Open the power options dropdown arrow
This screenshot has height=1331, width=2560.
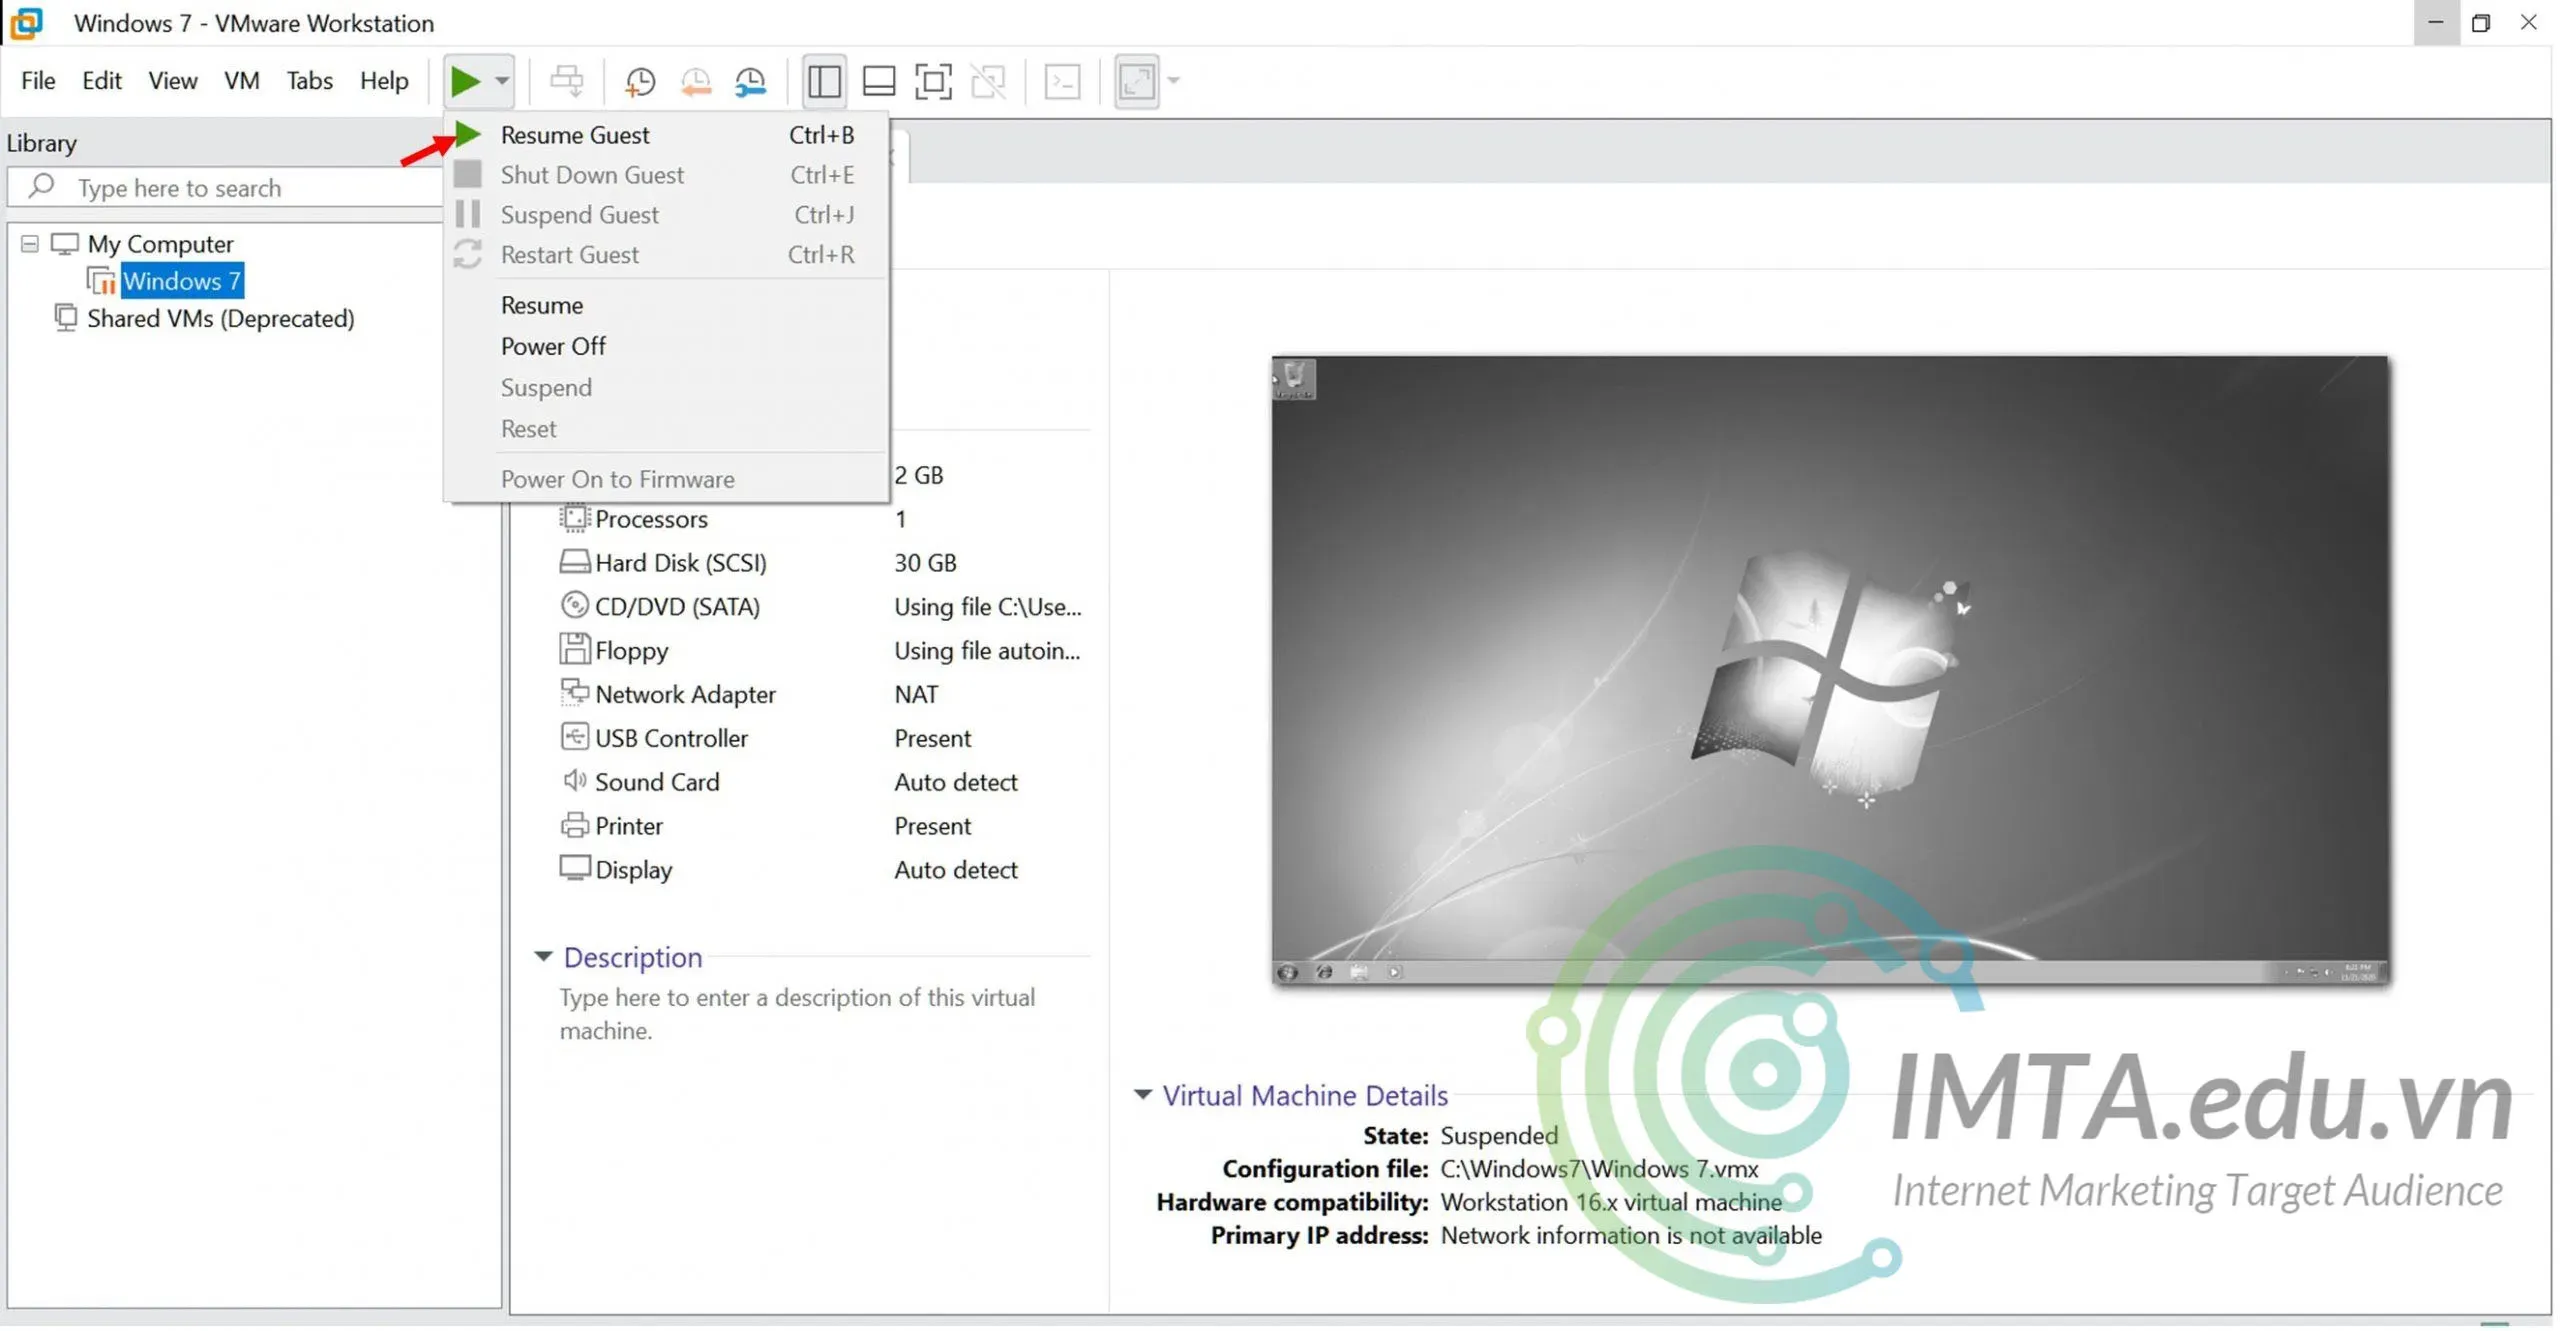tap(502, 81)
